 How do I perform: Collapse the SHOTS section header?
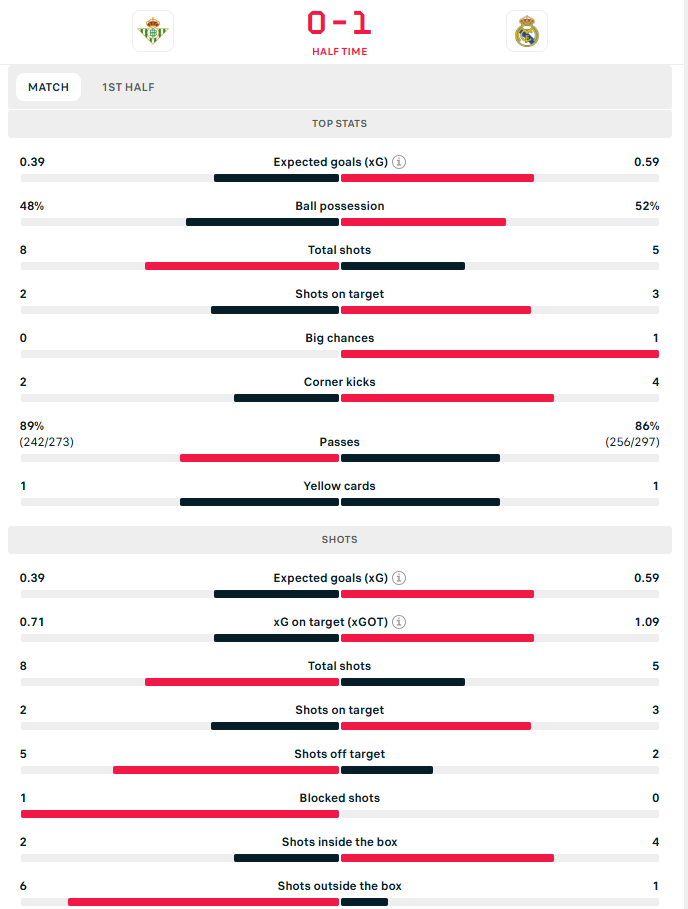[340, 540]
